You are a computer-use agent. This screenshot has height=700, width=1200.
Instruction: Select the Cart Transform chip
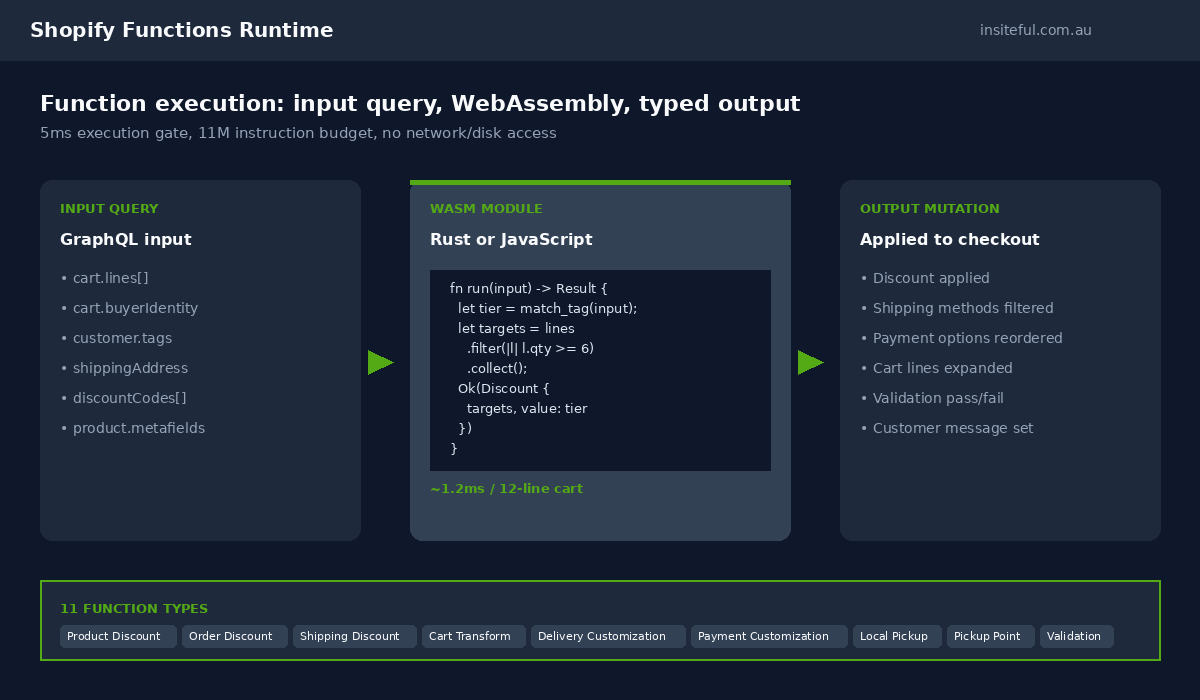474,636
